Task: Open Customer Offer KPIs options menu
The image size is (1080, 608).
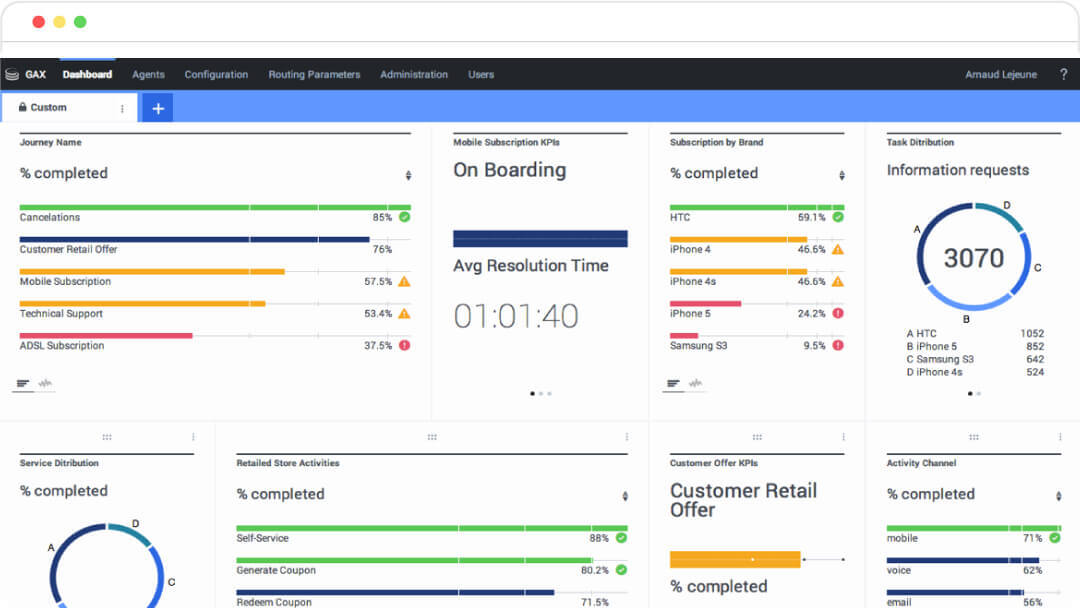Action: 844,437
